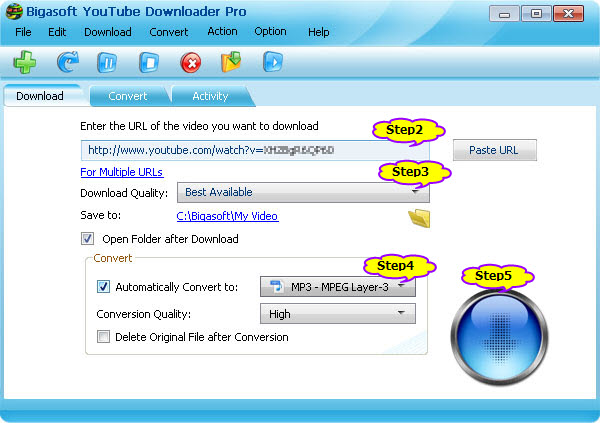Viewport: 600px width, 423px height.
Task: Open the Option menu
Action: pos(270,31)
